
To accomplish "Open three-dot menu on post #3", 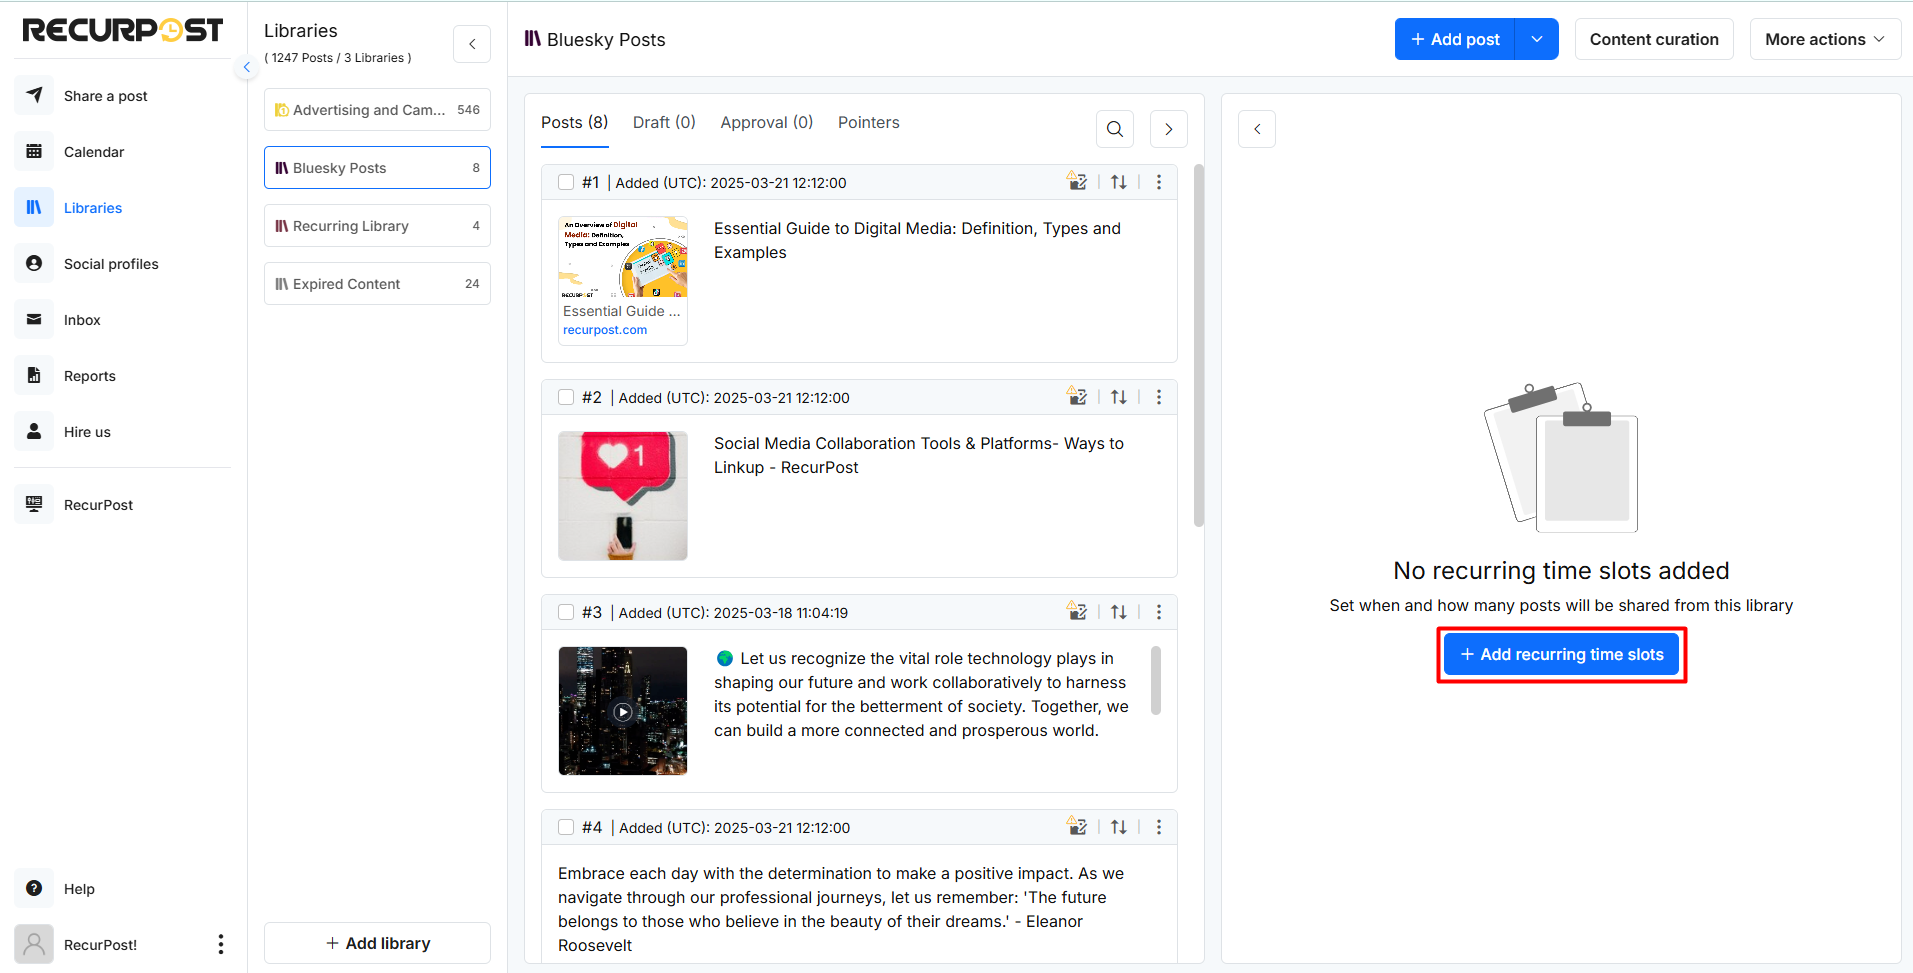I will (1159, 612).
